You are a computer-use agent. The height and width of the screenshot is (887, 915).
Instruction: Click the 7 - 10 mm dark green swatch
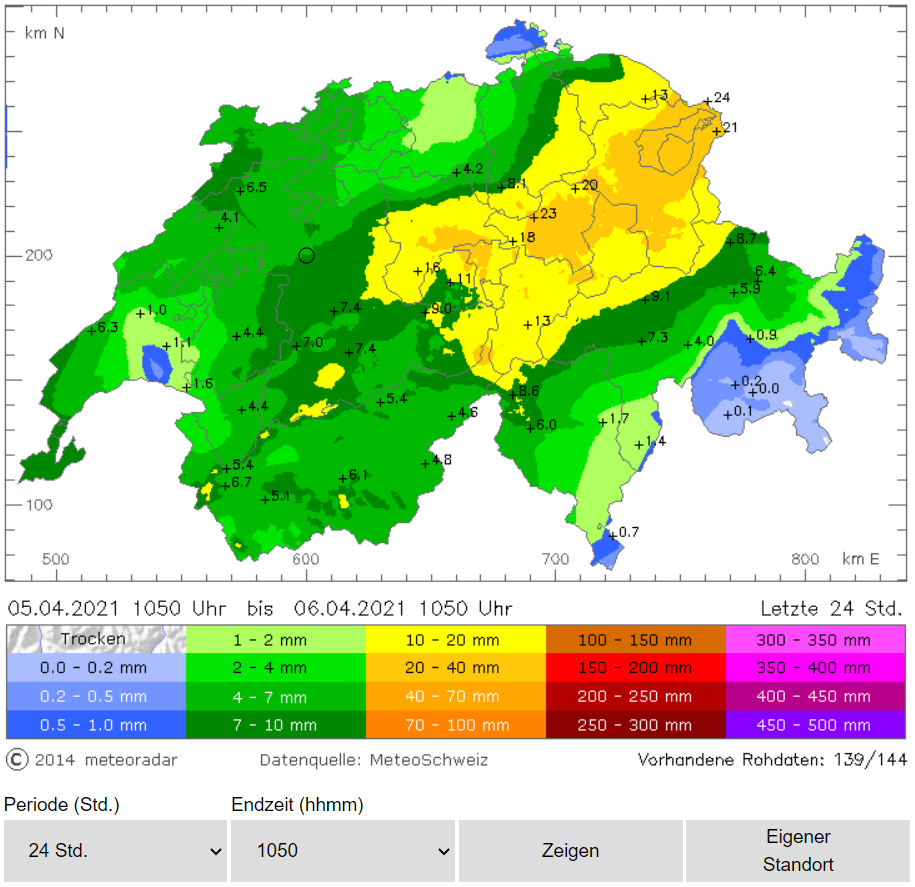click(x=276, y=725)
